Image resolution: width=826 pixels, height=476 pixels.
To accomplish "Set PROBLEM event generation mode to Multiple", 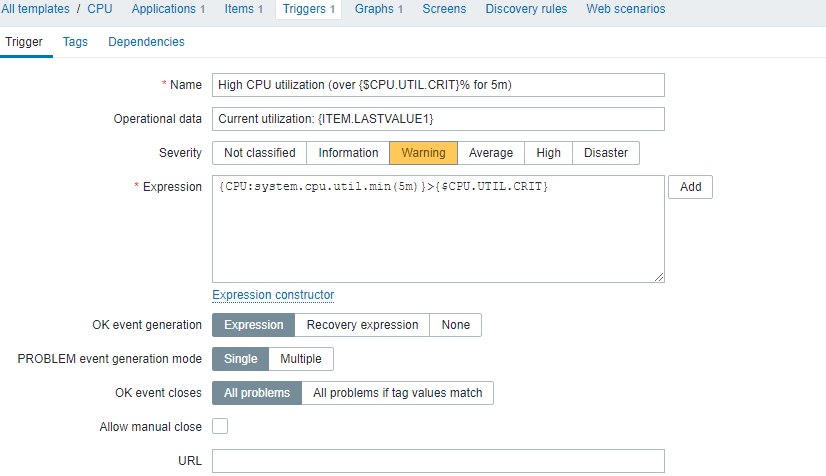I will click(x=301, y=359).
